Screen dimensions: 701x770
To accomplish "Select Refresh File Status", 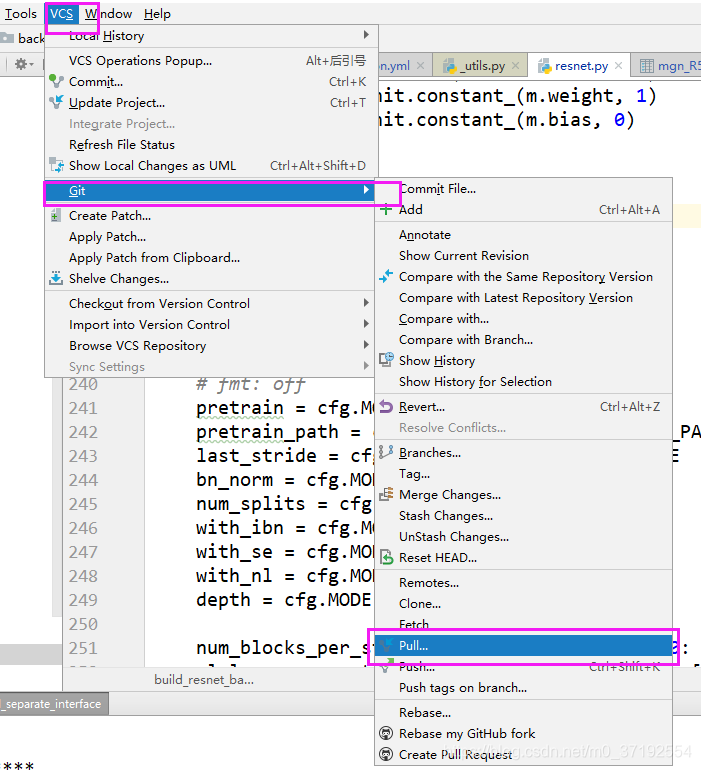I will click(x=211, y=144).
